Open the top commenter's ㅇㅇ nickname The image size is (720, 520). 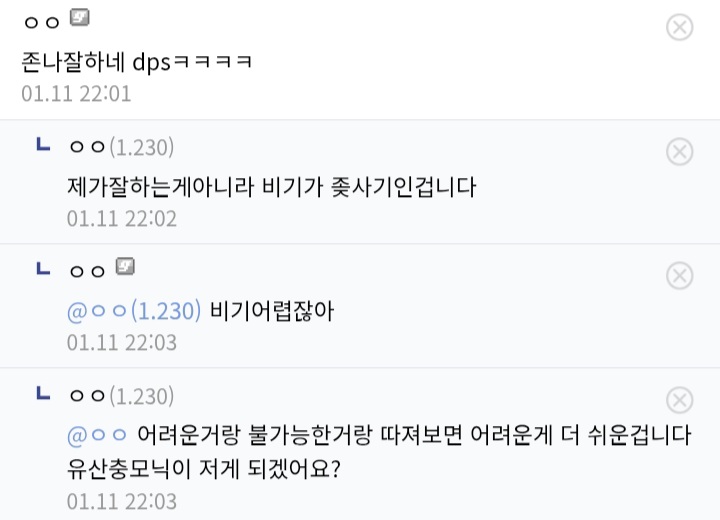tap(42, 22)
